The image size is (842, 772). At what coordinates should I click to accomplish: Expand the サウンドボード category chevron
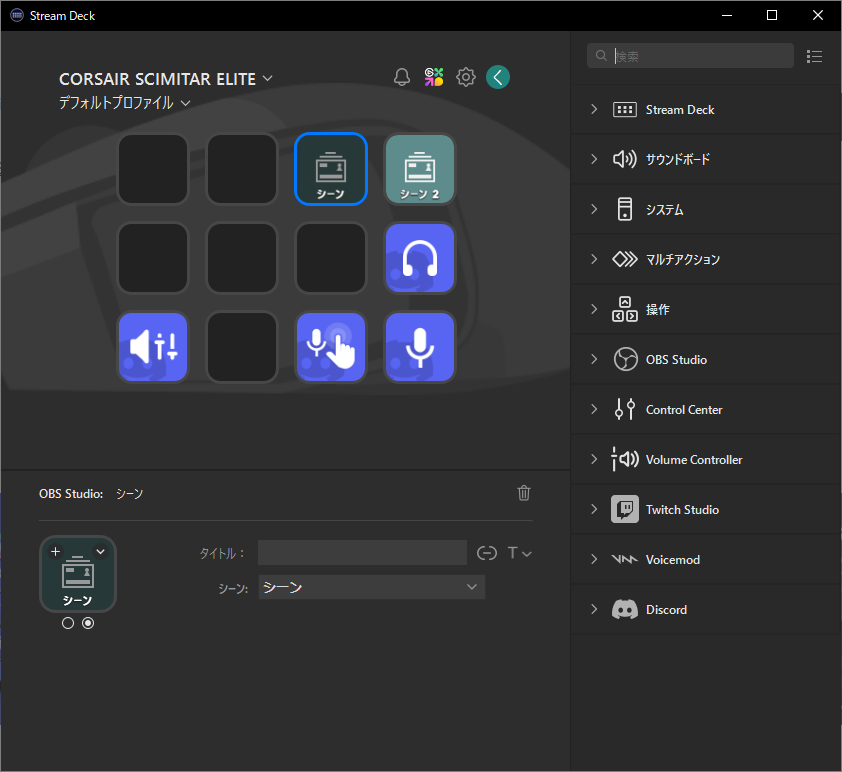point(594,159)
